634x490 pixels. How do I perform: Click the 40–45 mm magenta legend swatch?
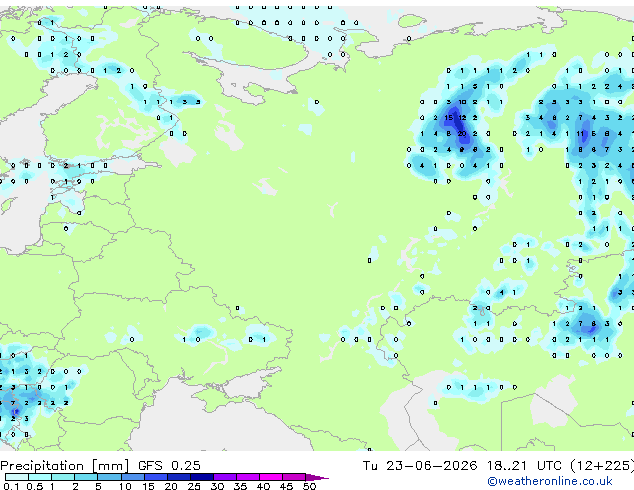tap(271, 477)
